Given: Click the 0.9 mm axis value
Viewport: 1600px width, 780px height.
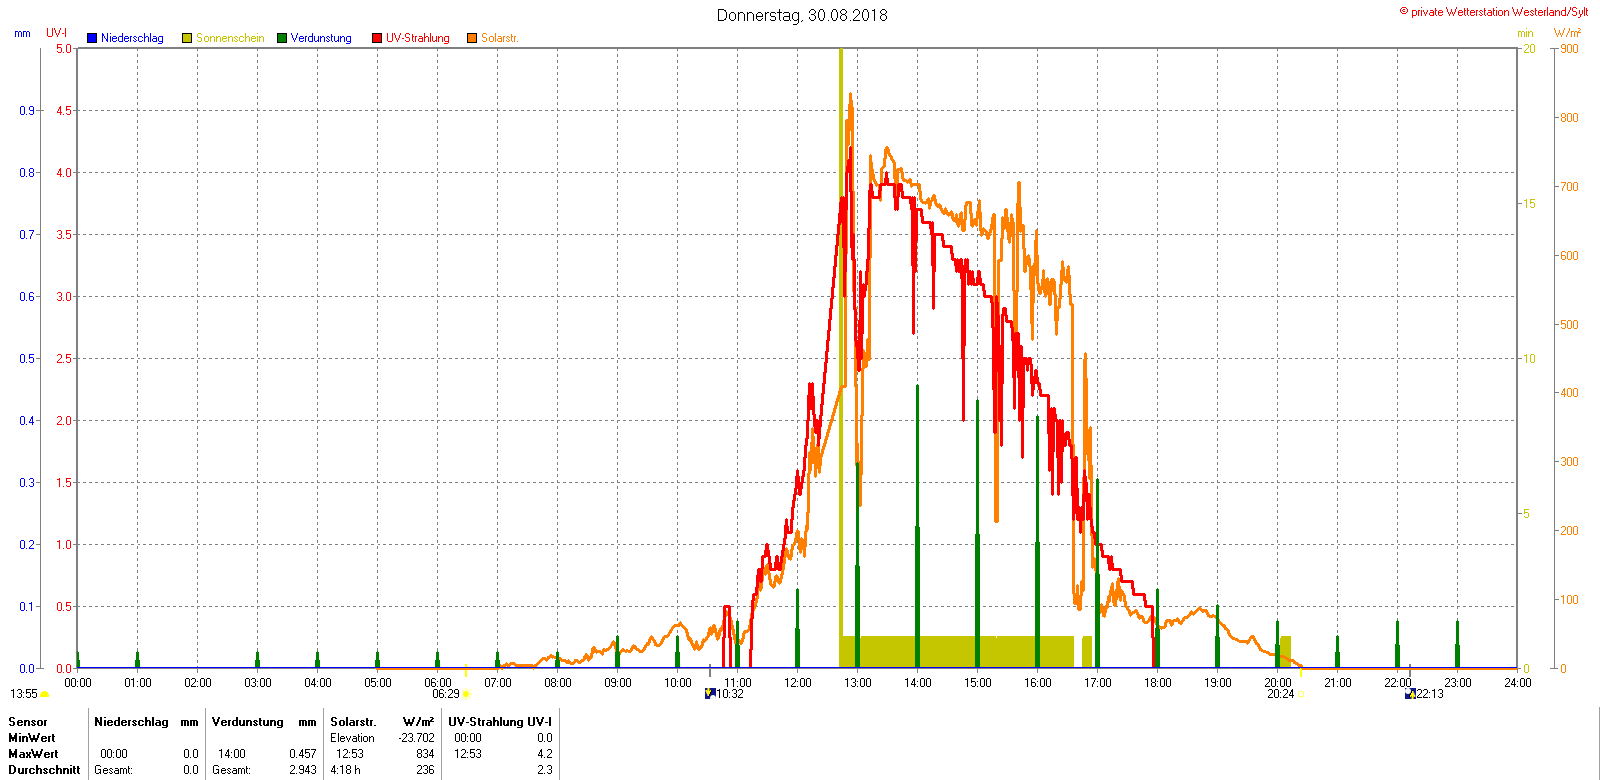Looking at the screenshot, I should pos(27,111).
